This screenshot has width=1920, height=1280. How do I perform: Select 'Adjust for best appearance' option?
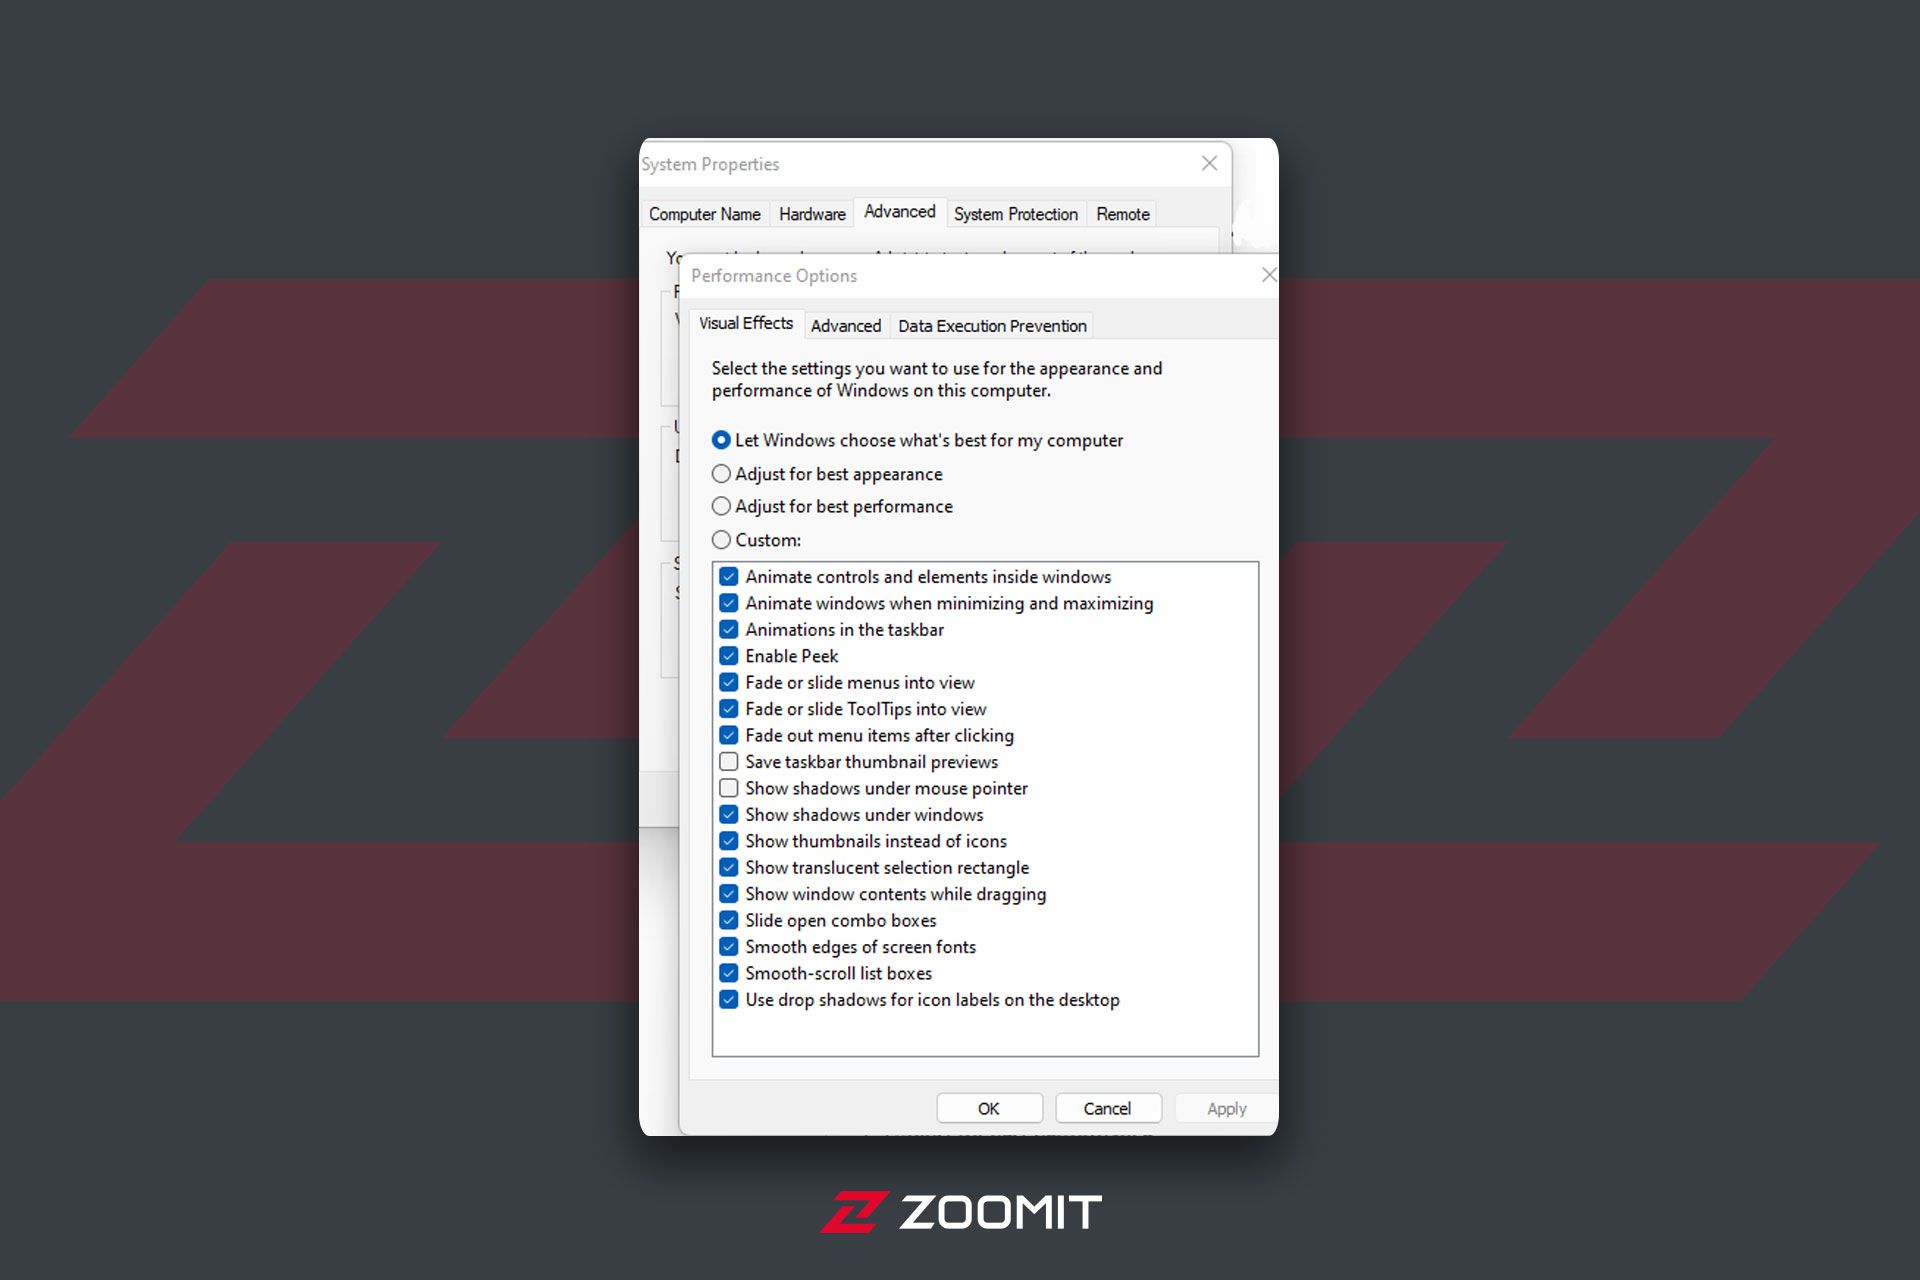[721, 473]
